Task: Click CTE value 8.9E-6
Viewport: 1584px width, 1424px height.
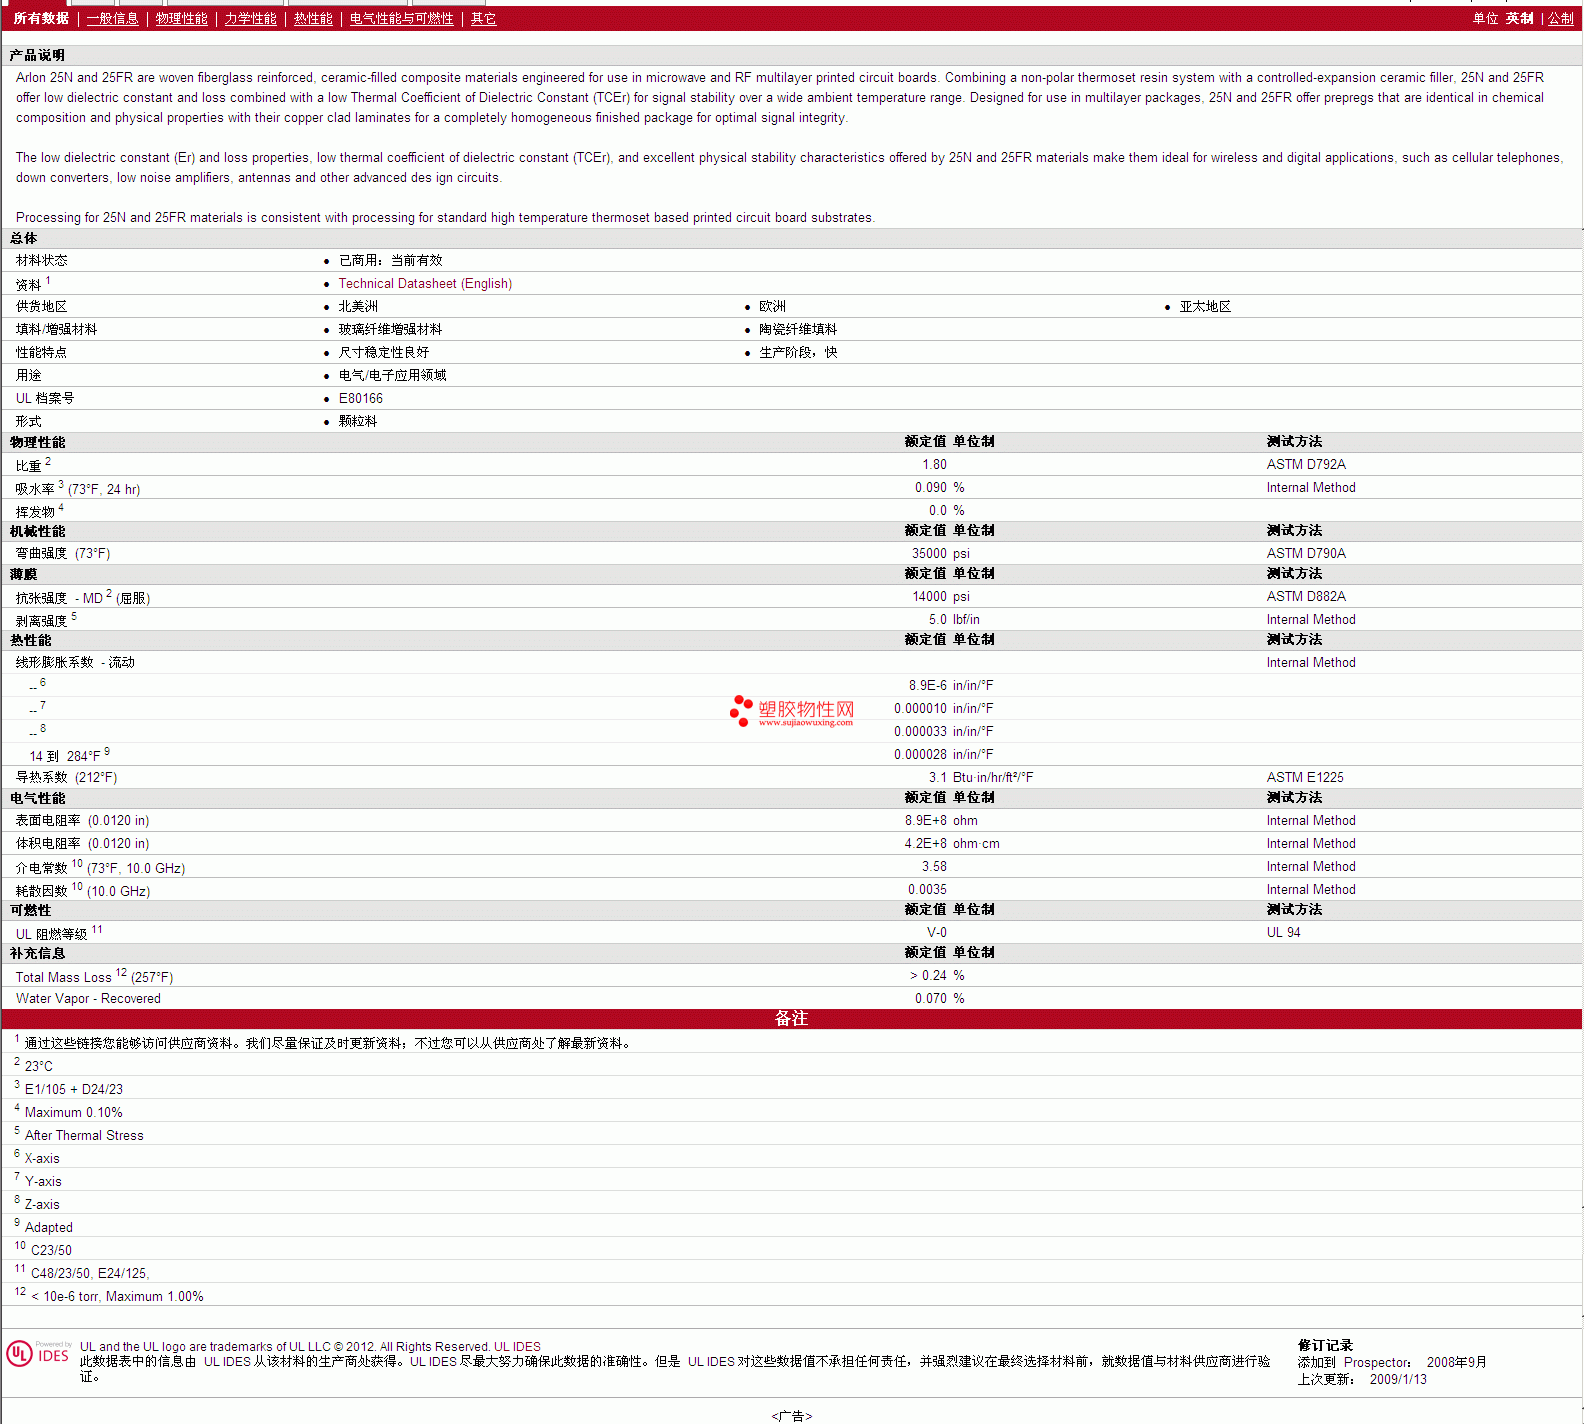Action: pyautogui.click(x=927, y=685)
